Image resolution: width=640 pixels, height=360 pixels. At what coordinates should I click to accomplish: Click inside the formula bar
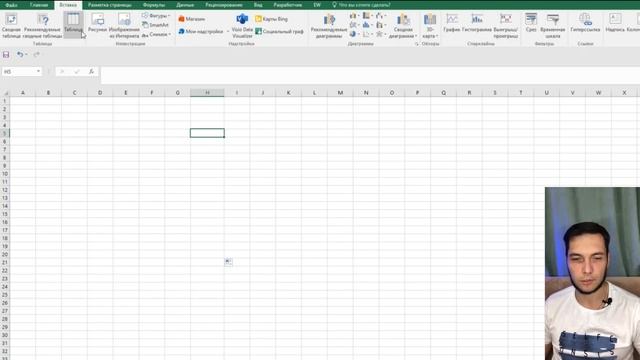coord(370,75)
